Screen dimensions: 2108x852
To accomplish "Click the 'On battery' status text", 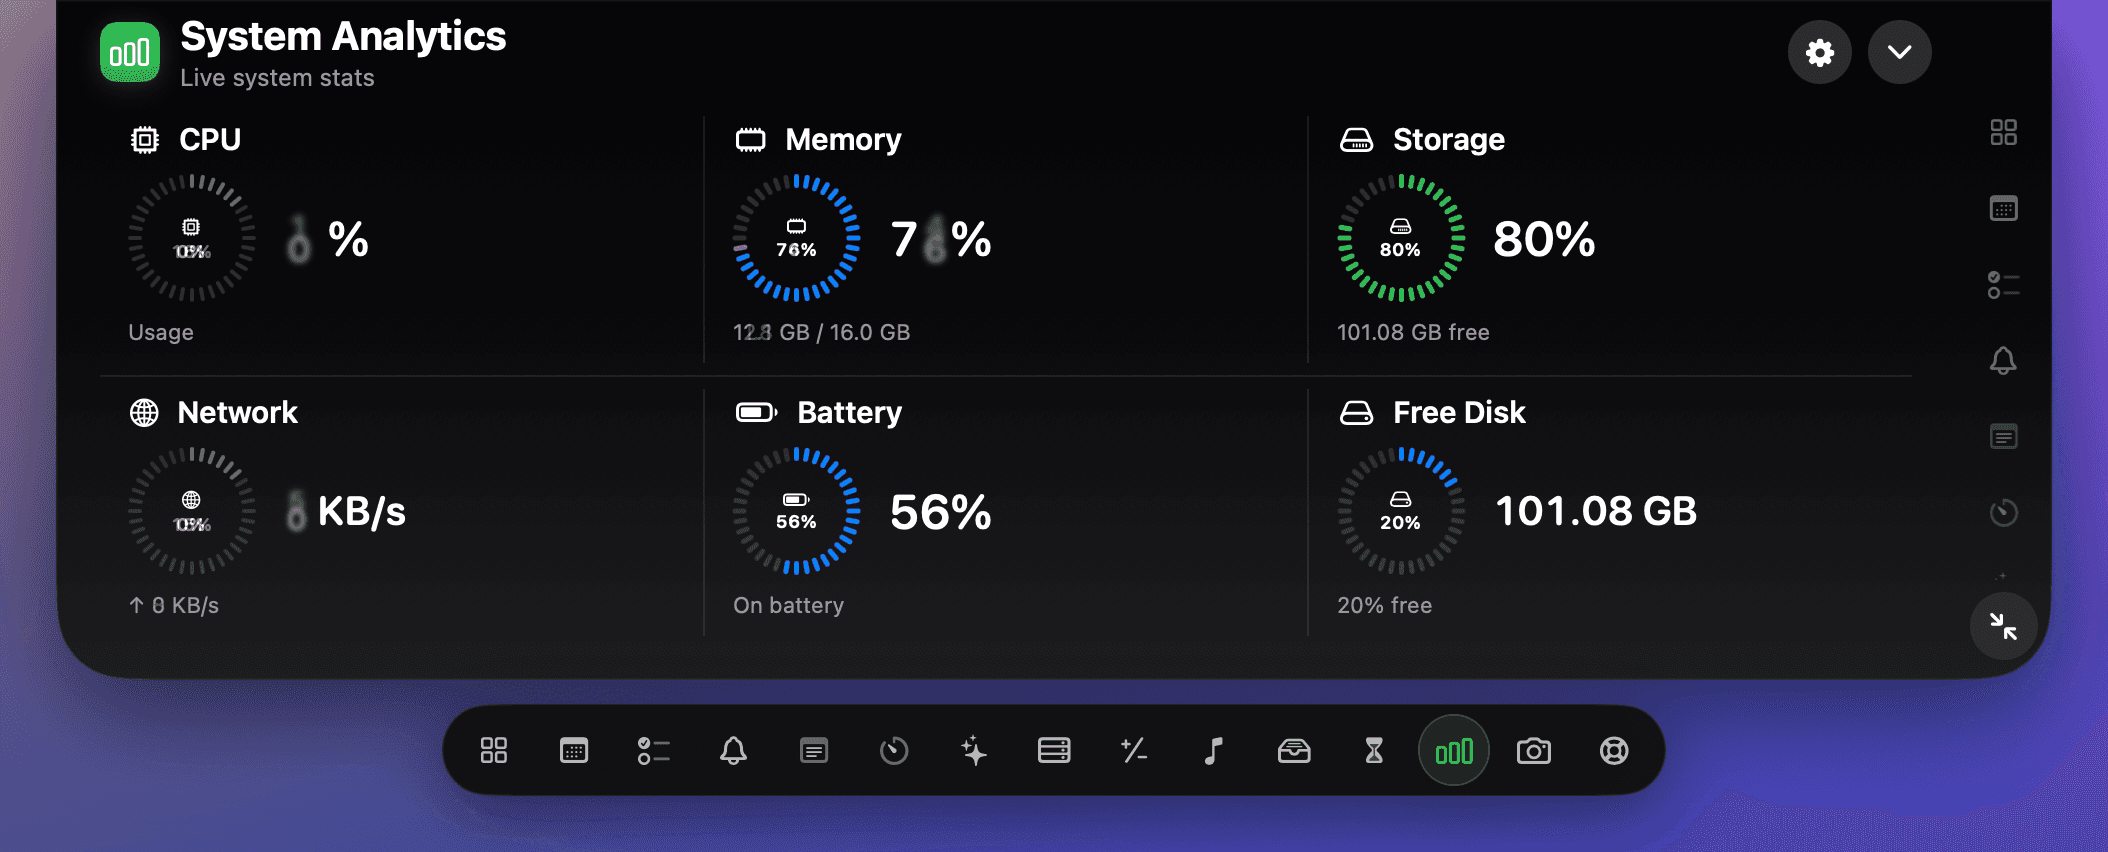I will pyautogui.click(x=788, y=605).
